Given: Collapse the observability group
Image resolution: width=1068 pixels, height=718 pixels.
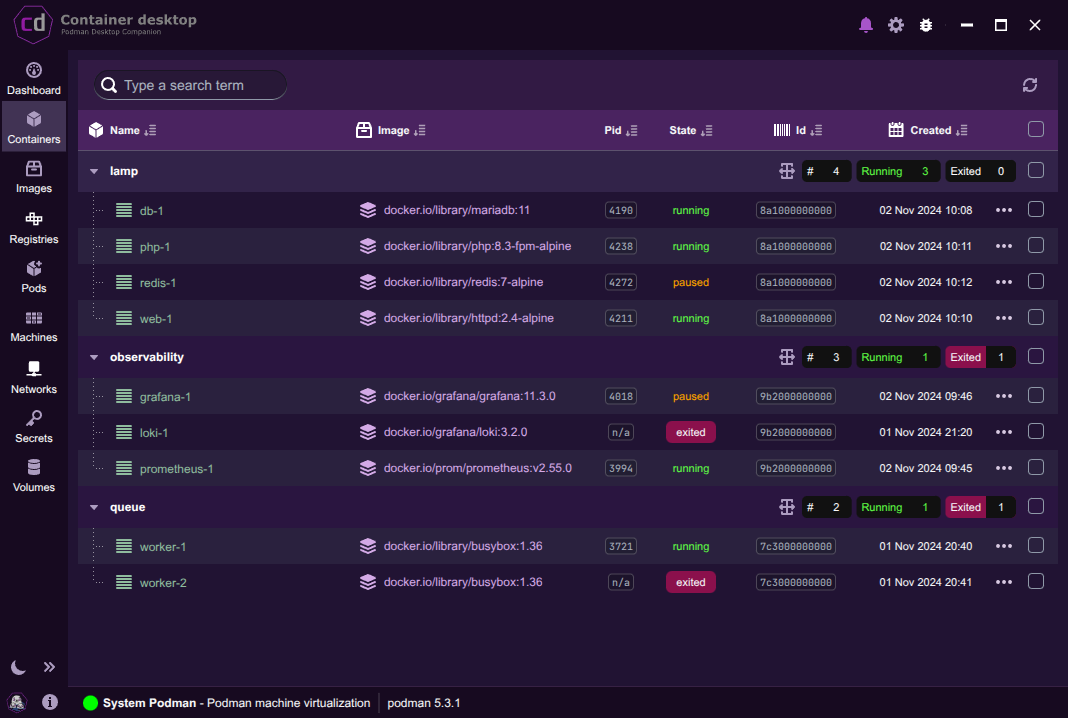Looking at the screenshot, I should tap(94, 358).
